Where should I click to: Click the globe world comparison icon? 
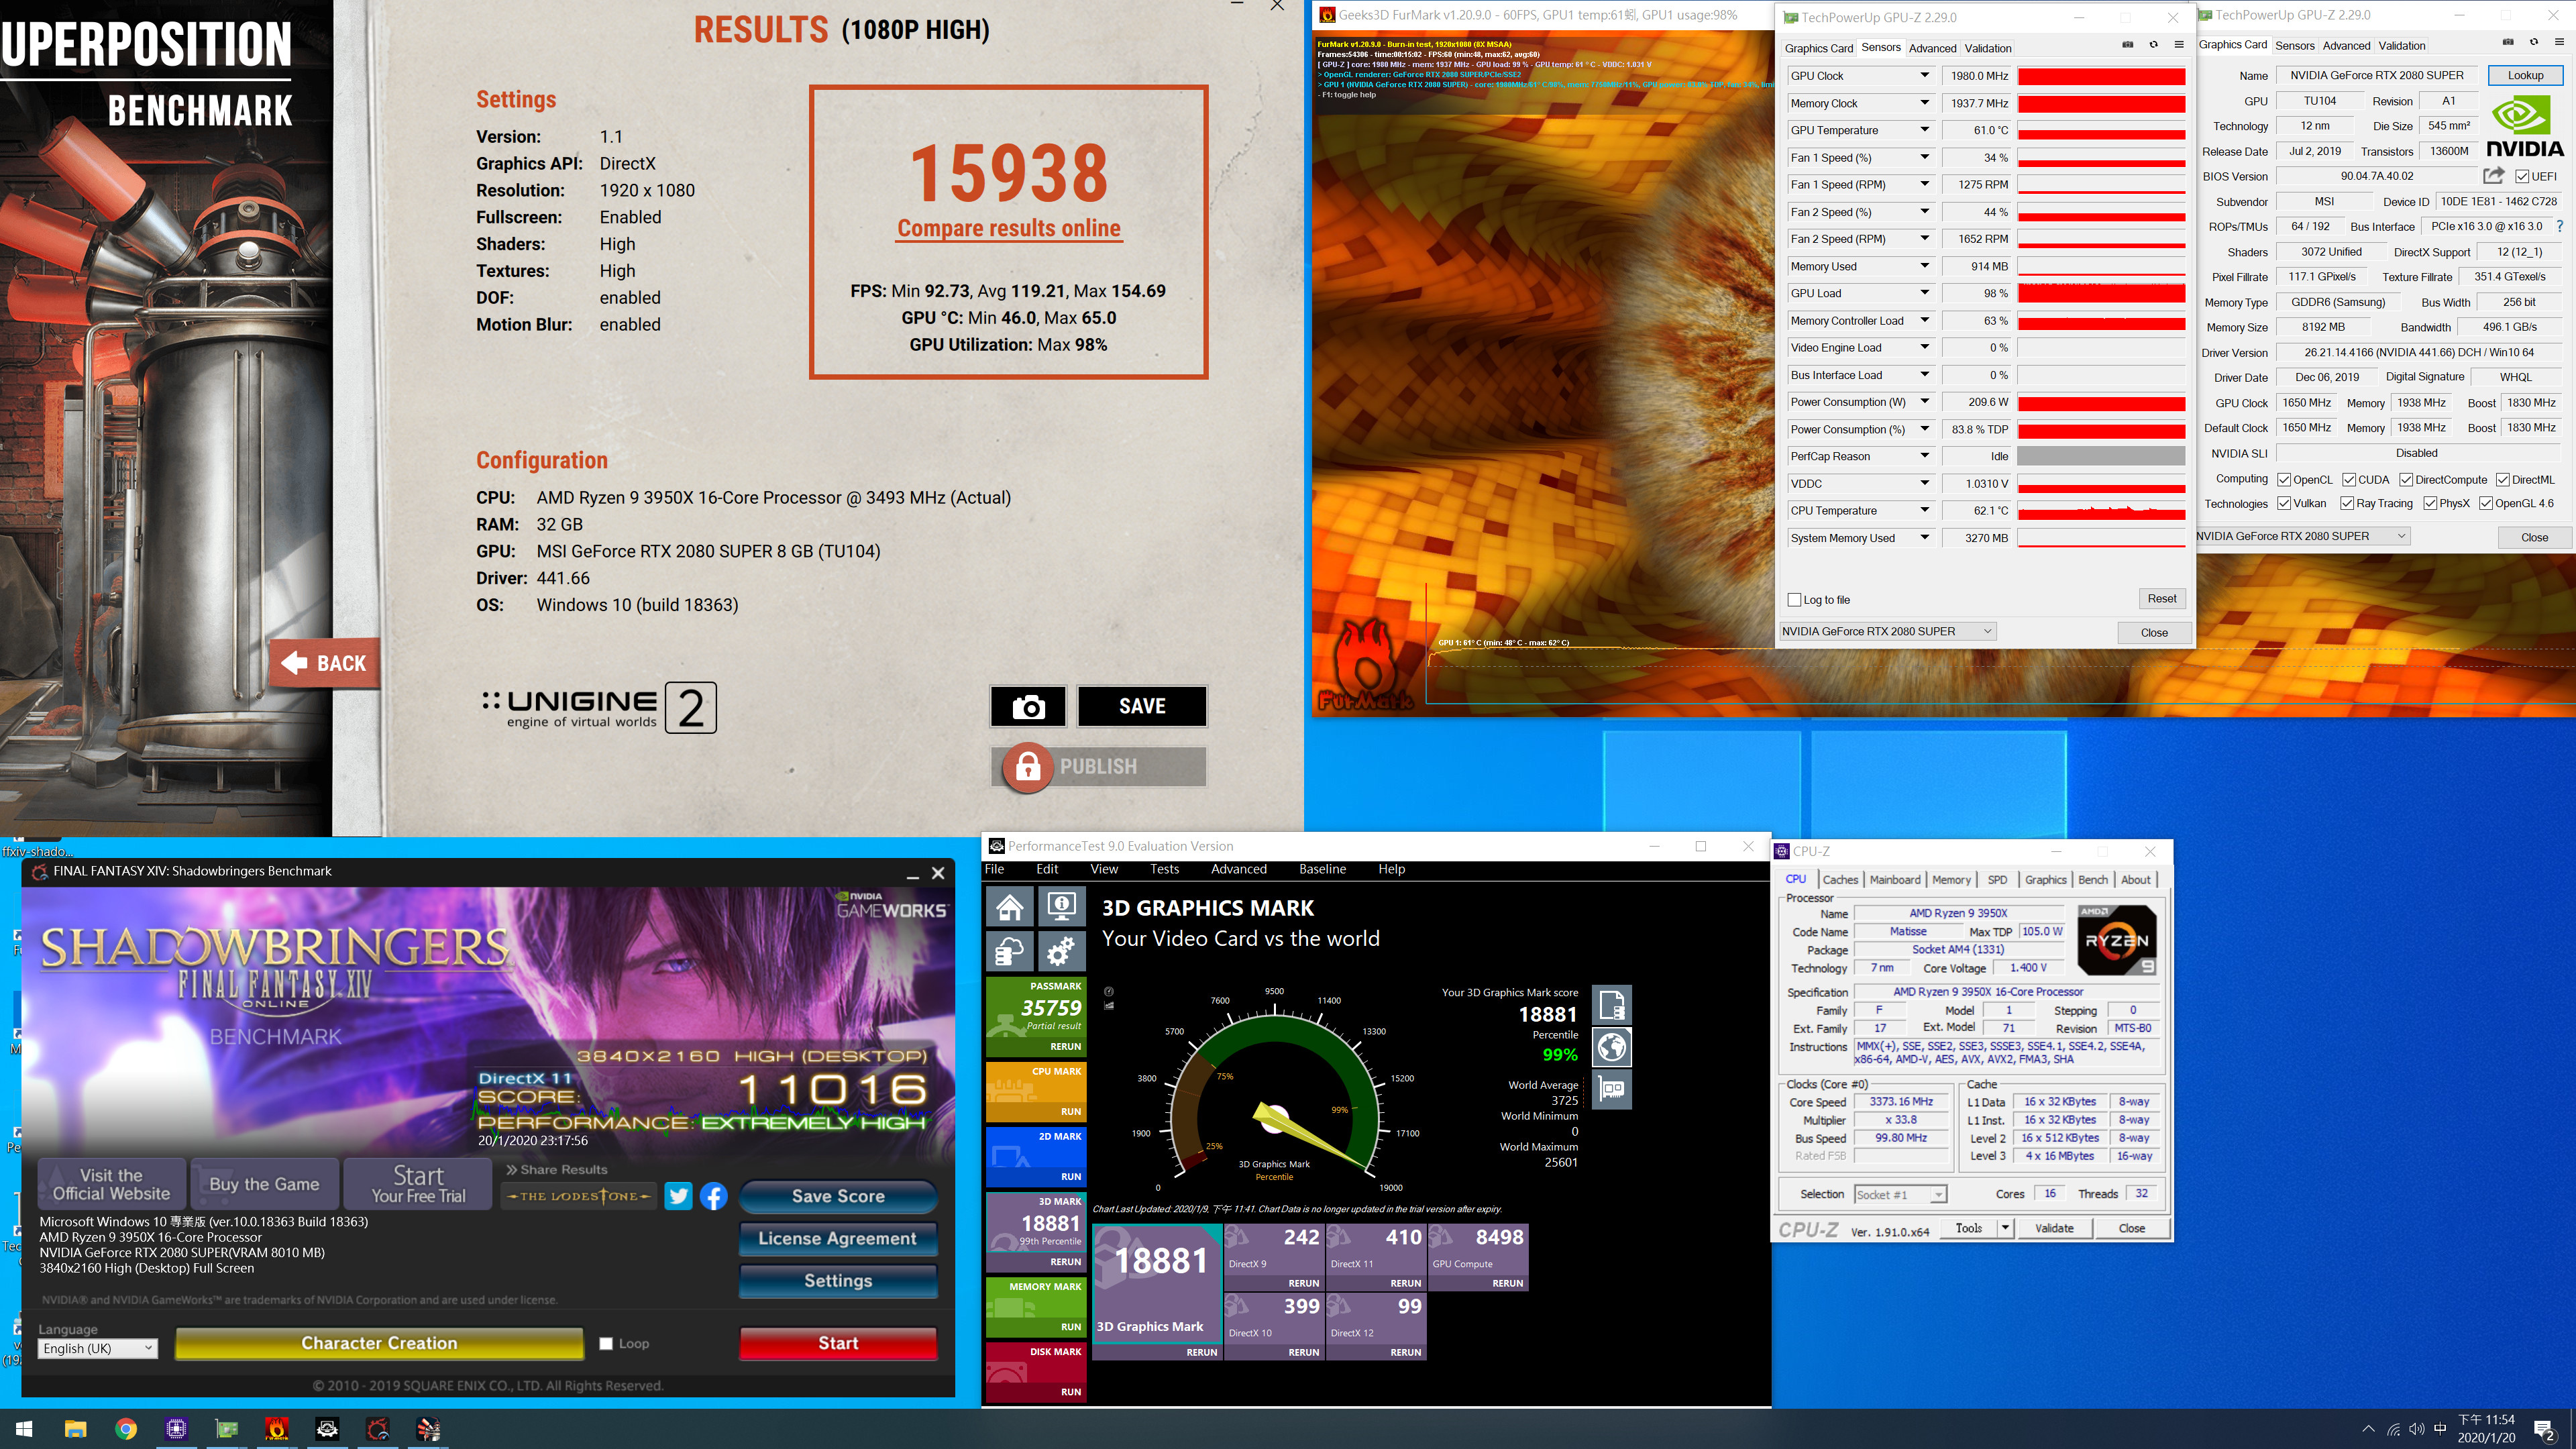click(1612, 1047)
